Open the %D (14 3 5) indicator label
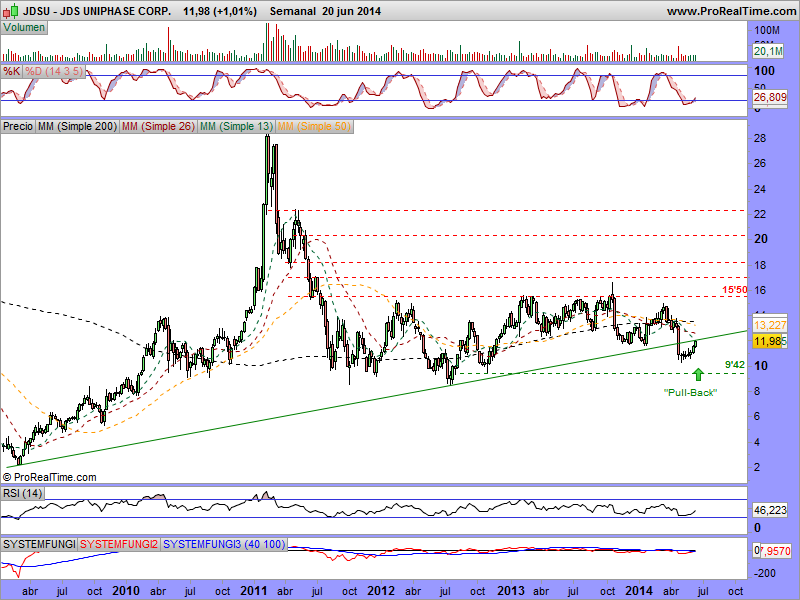This screenshot has height=600, width=800. point(54,71)
